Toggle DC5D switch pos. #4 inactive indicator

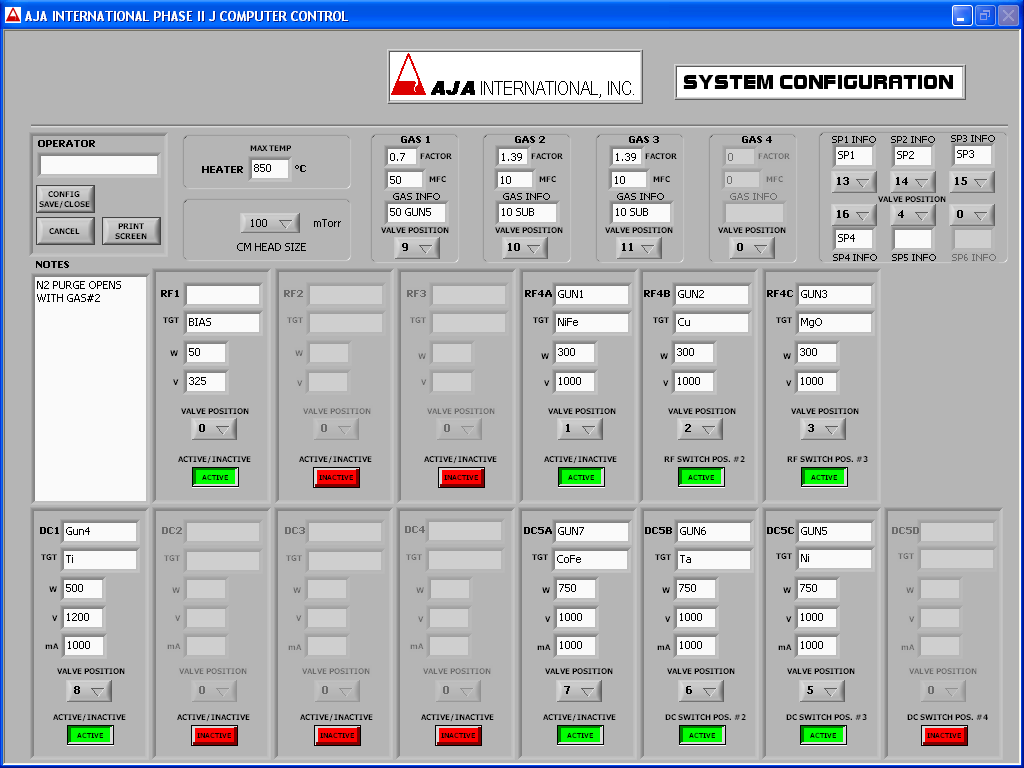pos(945,735)
